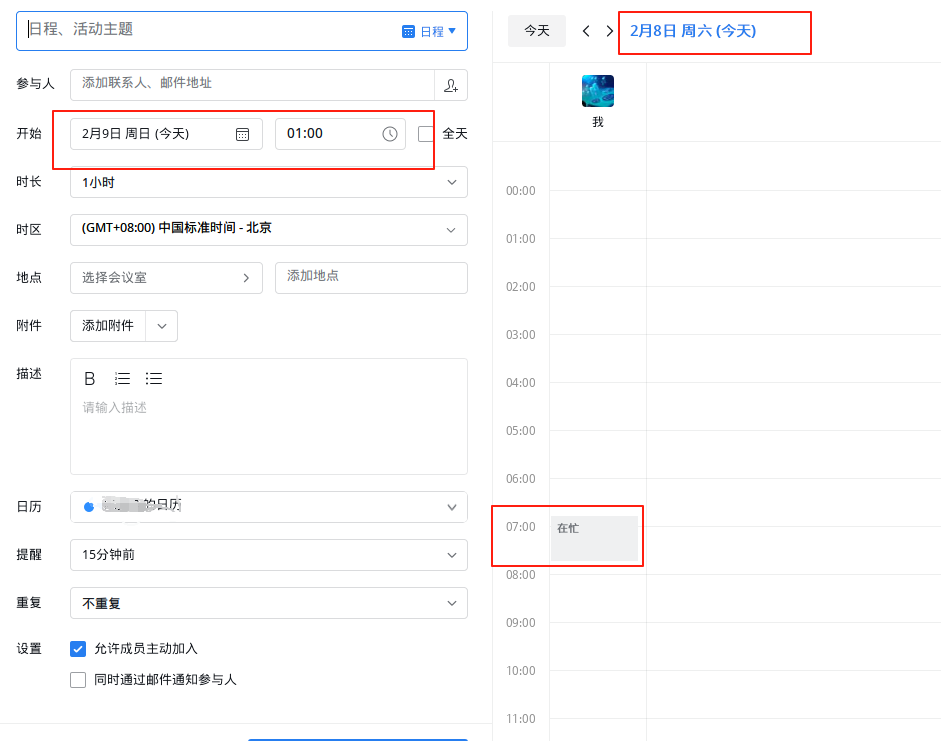The width and height of the screenshot is (941, 741).
Task: Click the clock icon in start time
Action: click(390, 134)
